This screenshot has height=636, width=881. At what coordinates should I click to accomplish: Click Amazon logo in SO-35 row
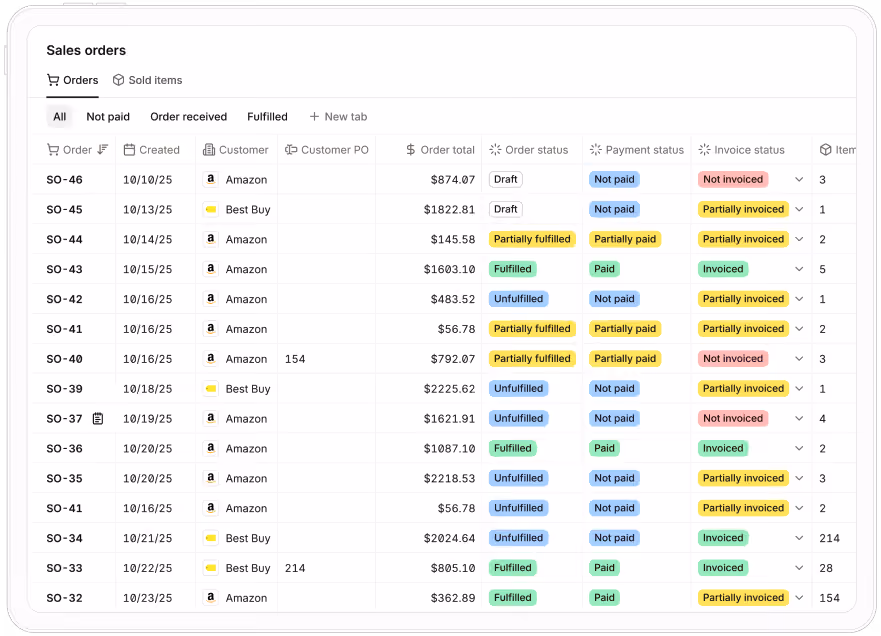click(211, 478)
